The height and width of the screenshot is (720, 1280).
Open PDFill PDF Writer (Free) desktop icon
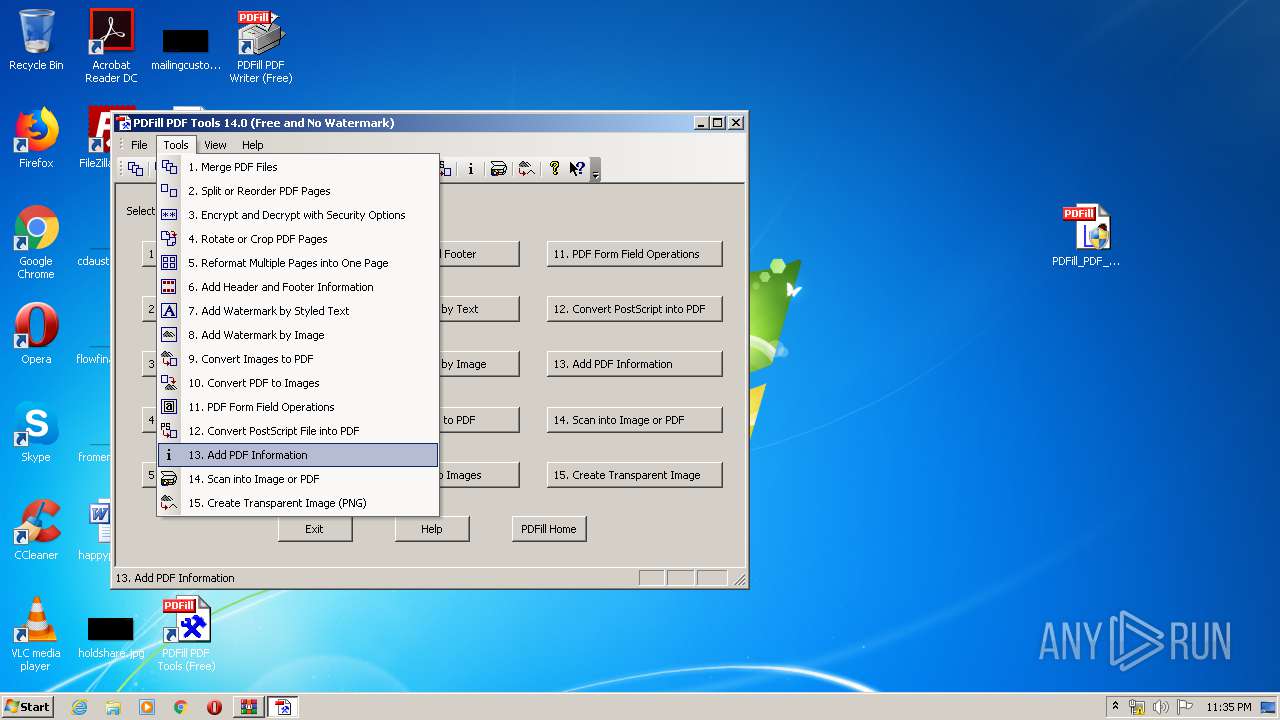tap(261, 46)
